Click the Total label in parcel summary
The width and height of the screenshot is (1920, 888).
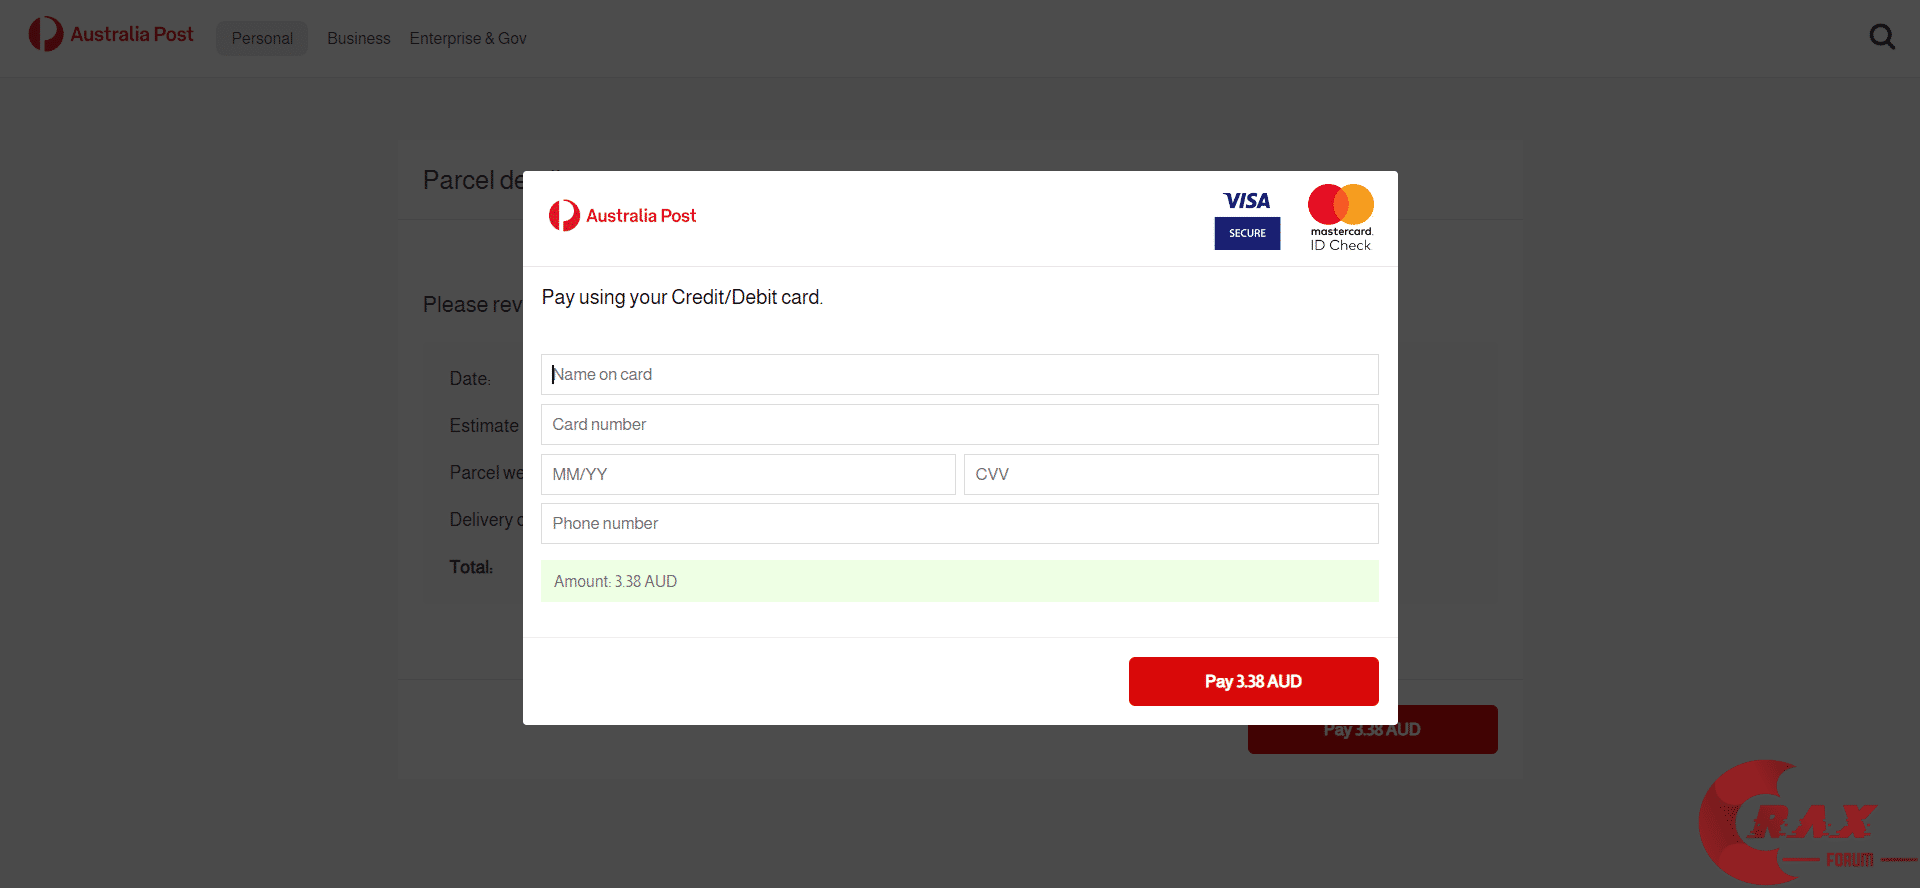coord(471,567)
